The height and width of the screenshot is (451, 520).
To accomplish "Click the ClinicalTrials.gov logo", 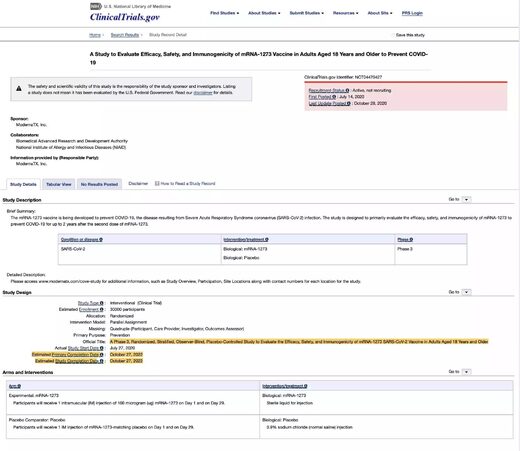I will point(125,17).
